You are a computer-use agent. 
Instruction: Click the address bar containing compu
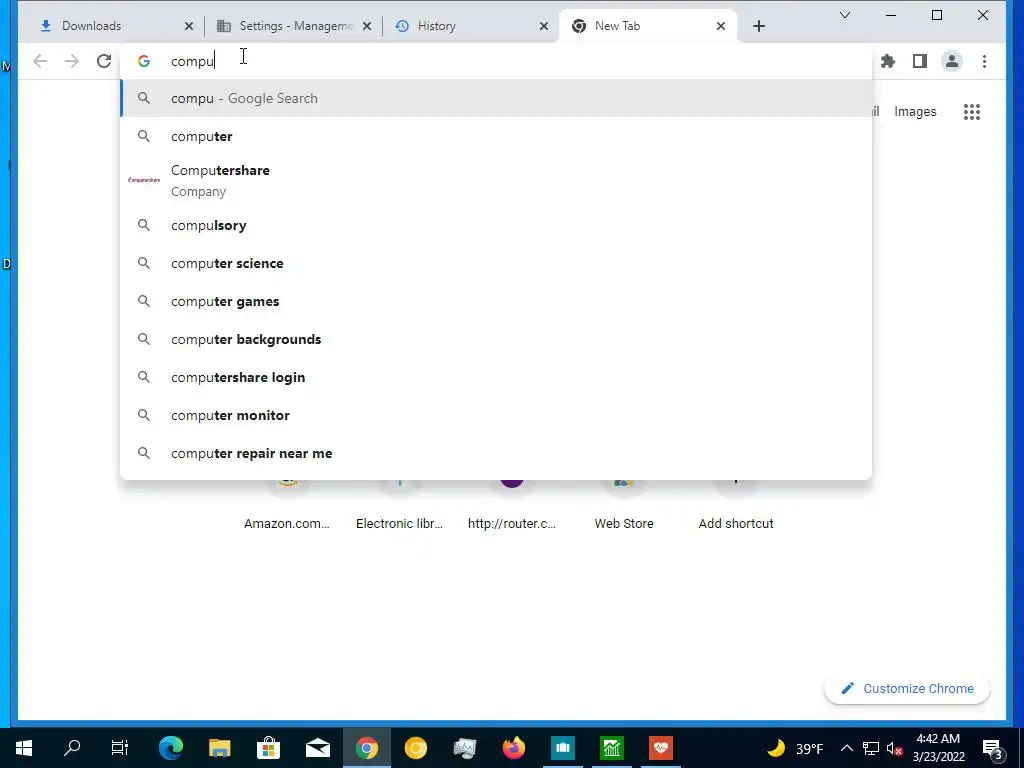pos(496,61)
